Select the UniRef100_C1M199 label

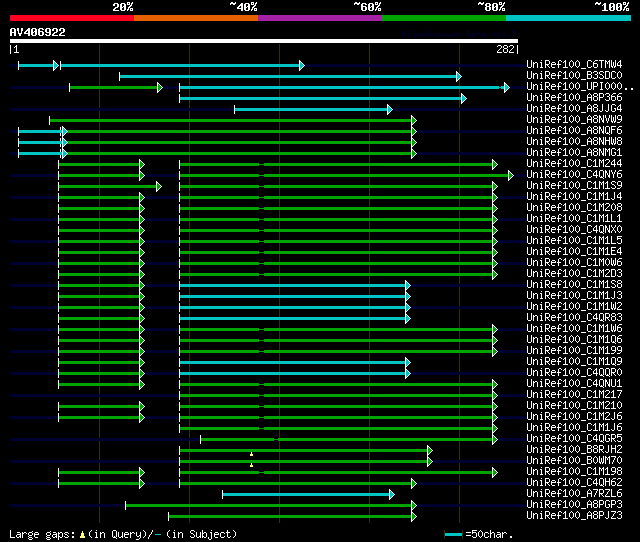point(574,351)
